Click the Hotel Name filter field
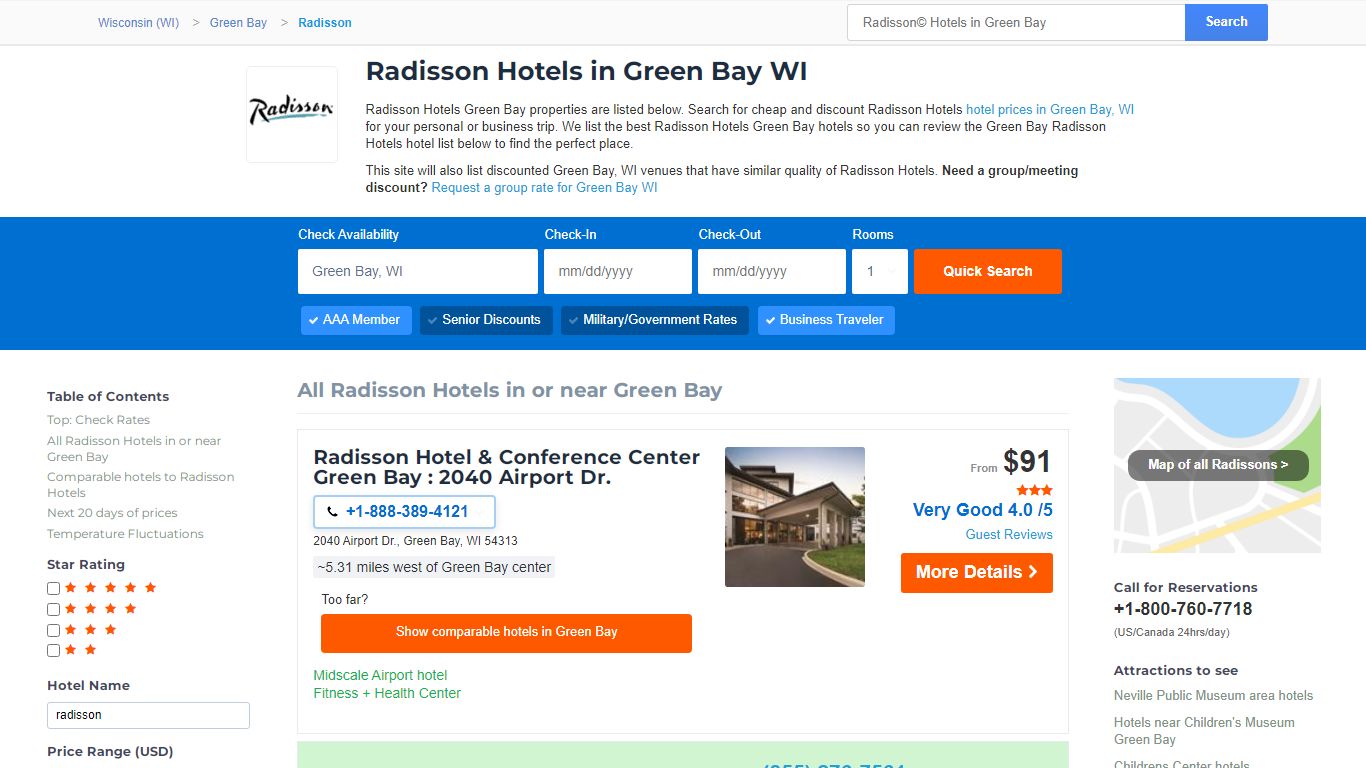Viewport: 1366px width, 768px height. (x=148, y=715)
